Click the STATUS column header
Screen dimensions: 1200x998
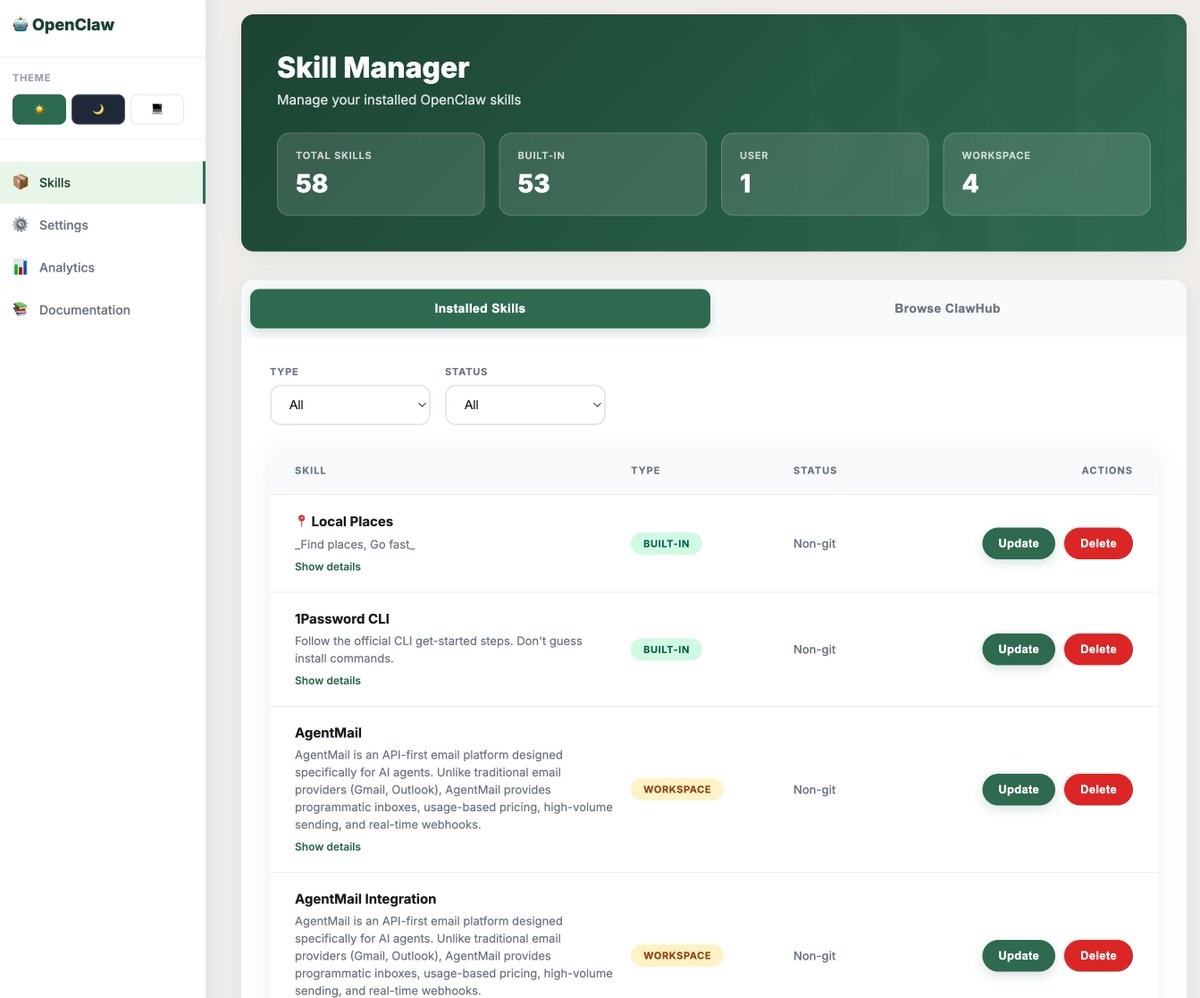click(815, 470)
